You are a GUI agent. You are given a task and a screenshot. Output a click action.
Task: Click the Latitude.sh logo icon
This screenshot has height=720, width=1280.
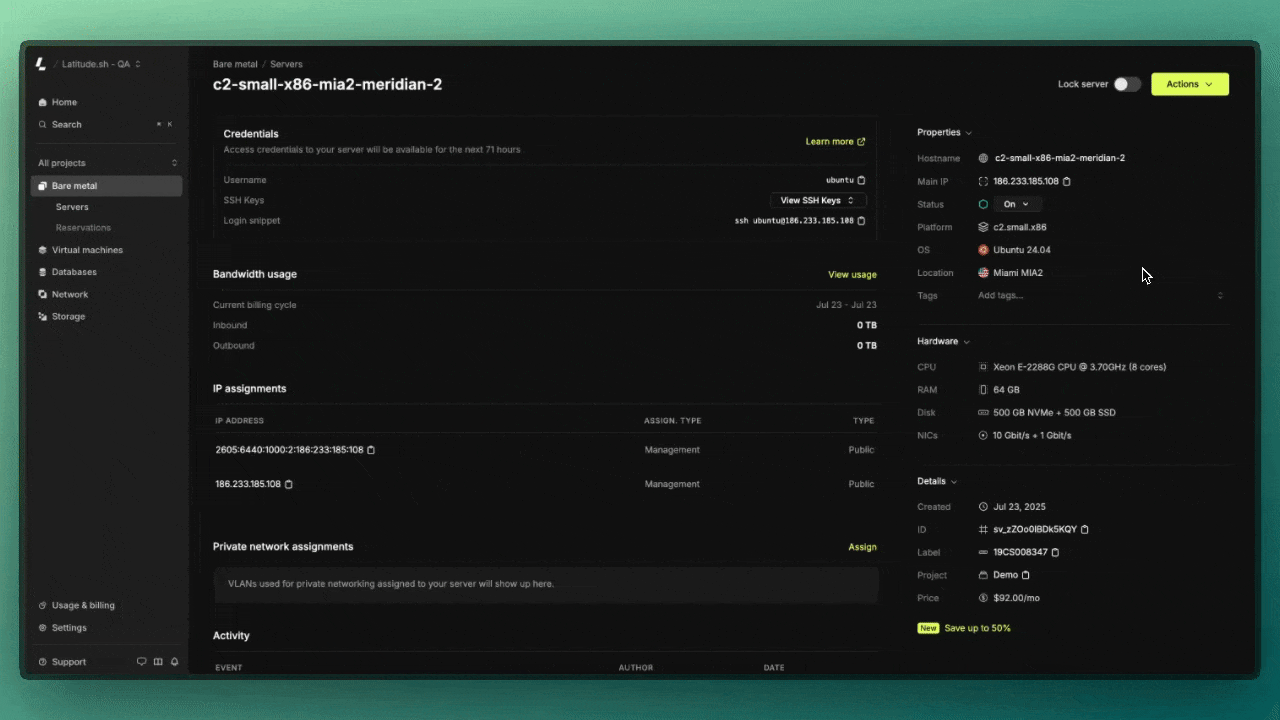click(x=41, y=64)
